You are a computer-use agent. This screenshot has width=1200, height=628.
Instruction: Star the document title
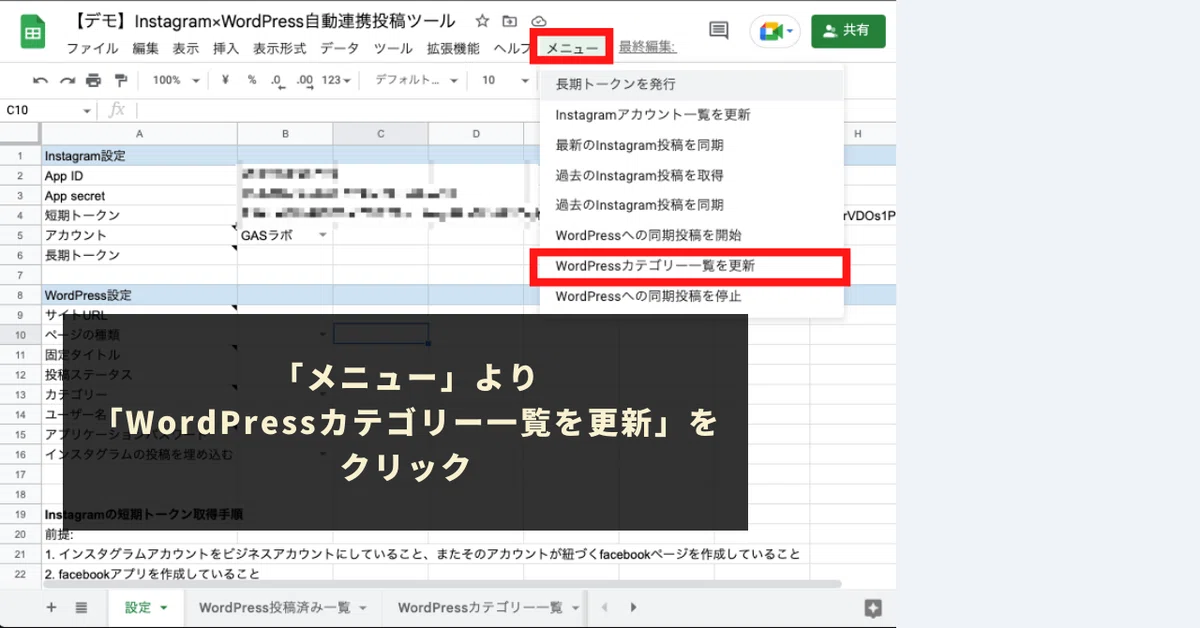point(483,21)
